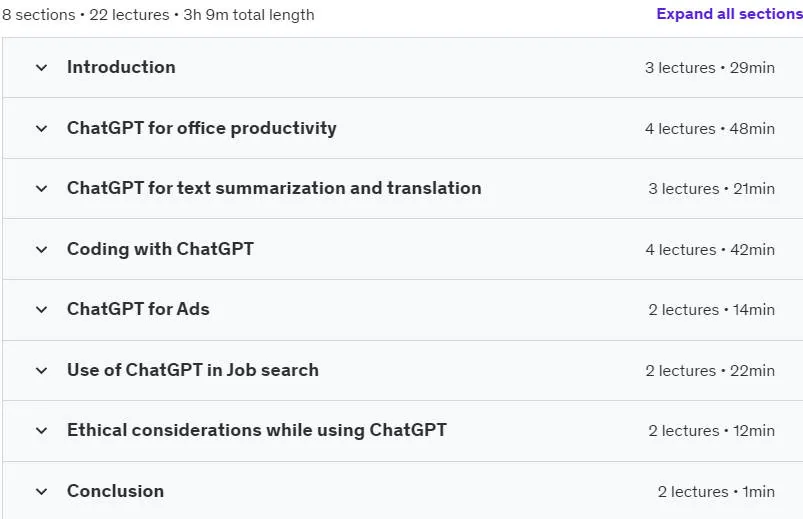Screen dimensions: 803x519
Task: Click the 2 lectures • 1min label
Action: point(716,492)
